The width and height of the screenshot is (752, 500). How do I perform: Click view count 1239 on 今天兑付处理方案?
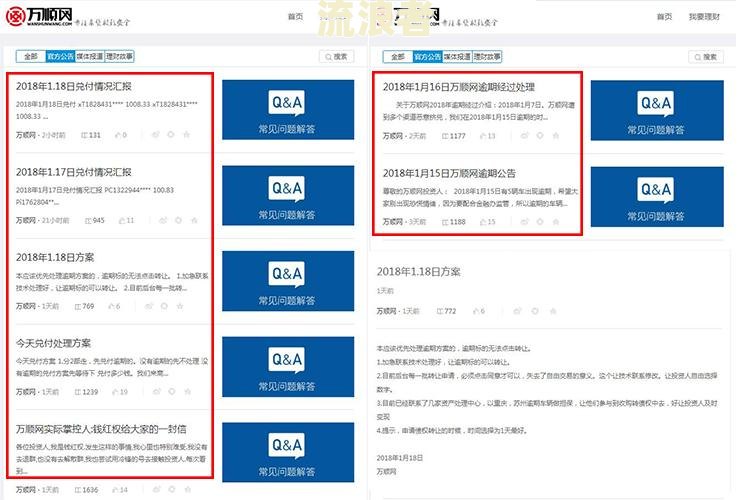[x=86, y=392]
